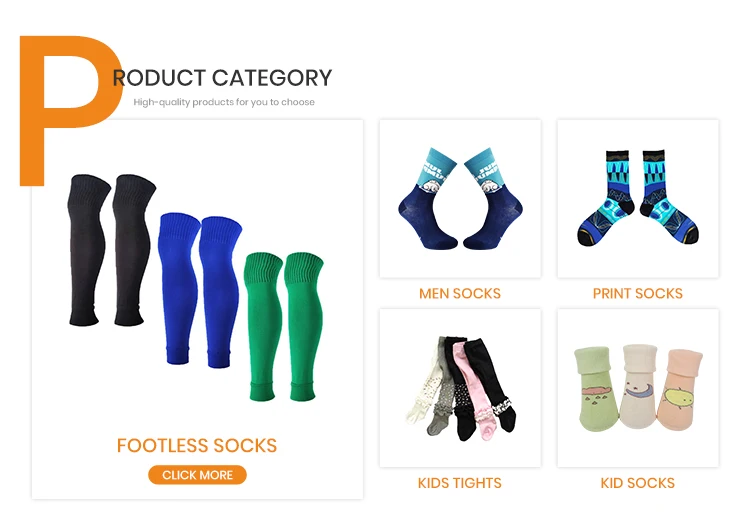Image resolution: width=750 pixels, height=529 pixels.
Task: Select the pastel baby socks image
Action: click(x=638, y=388)
